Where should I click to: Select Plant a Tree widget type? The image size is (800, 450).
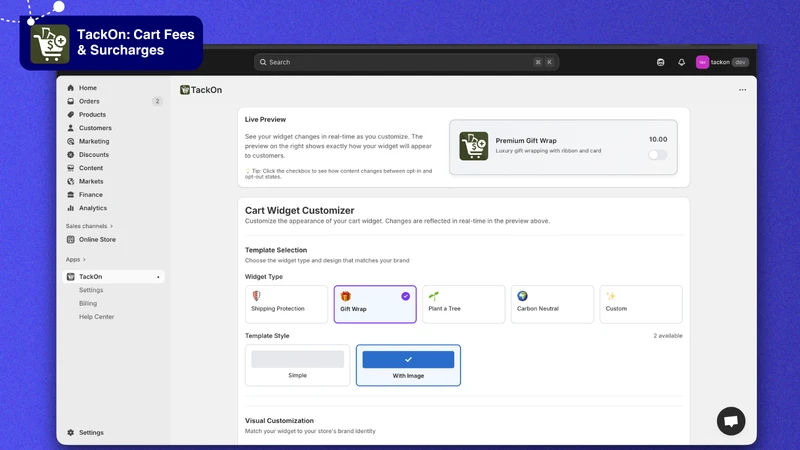(x=464, y=304)
